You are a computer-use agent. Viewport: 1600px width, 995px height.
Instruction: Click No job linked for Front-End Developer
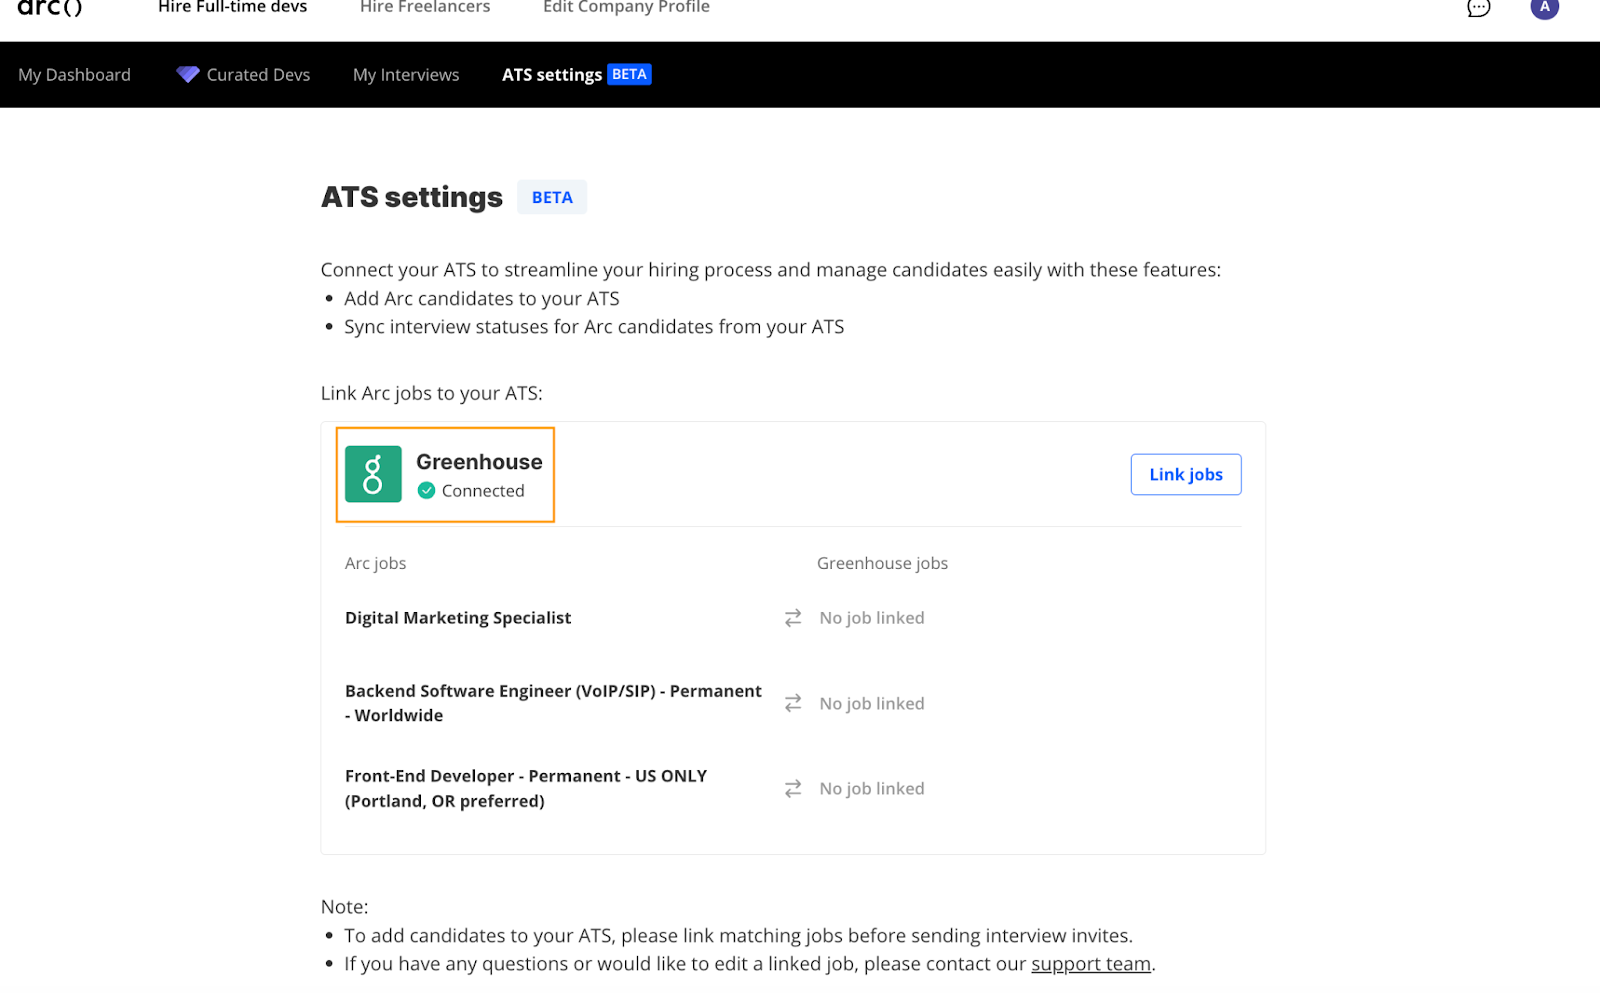click(x=872, y=788)
